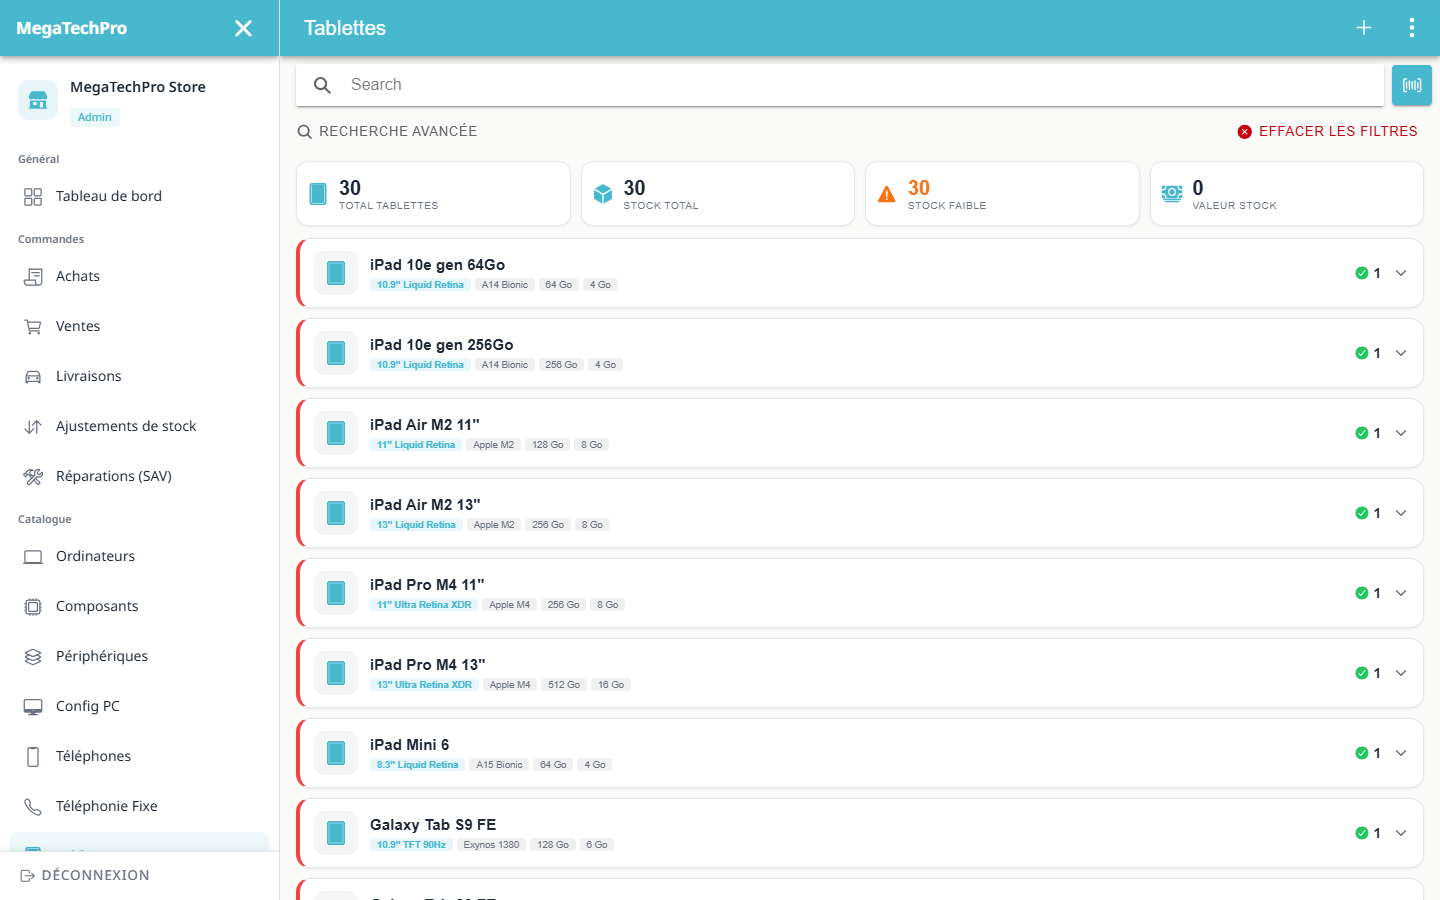
Task: Go to Composants
Action: pos(139,606)
